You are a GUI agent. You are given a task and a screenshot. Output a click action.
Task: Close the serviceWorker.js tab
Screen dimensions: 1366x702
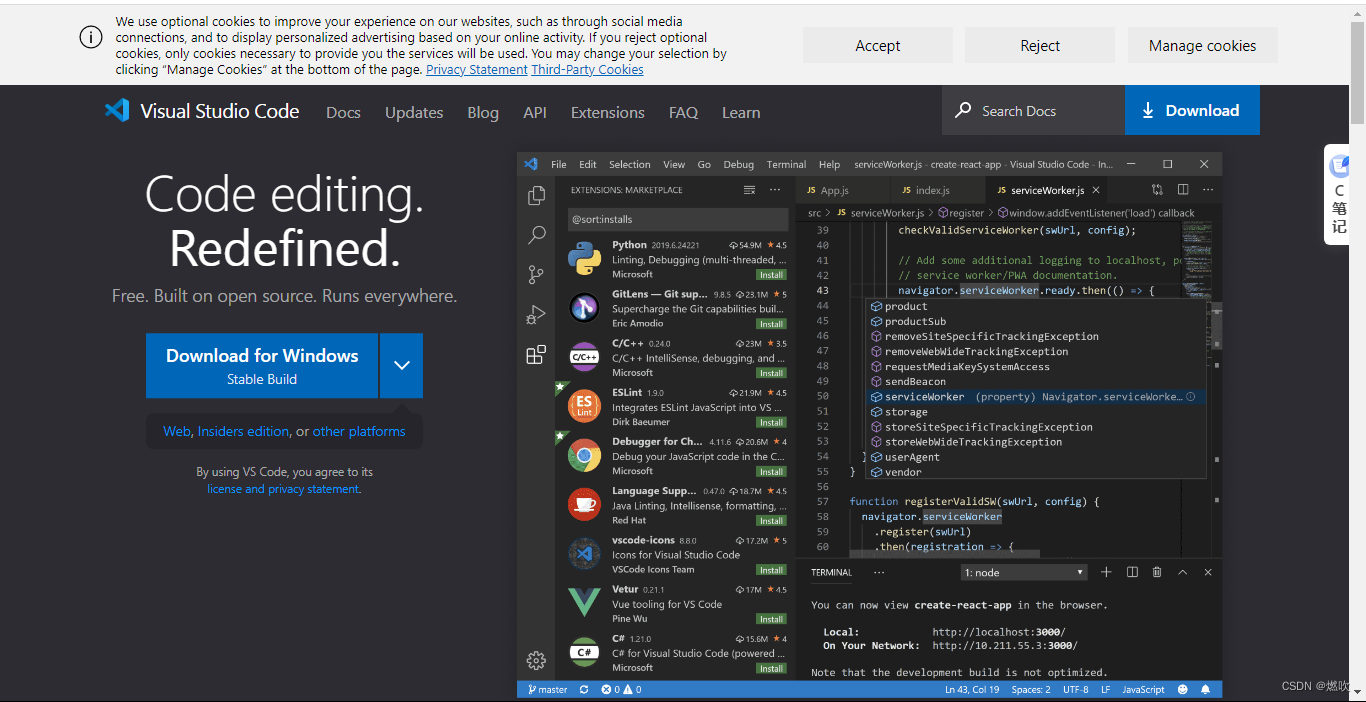[x=1096, y=190]
